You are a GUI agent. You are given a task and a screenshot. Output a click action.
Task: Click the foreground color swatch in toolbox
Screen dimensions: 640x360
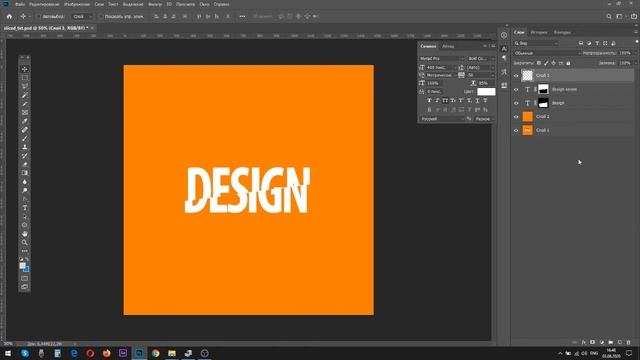point(22,265)
